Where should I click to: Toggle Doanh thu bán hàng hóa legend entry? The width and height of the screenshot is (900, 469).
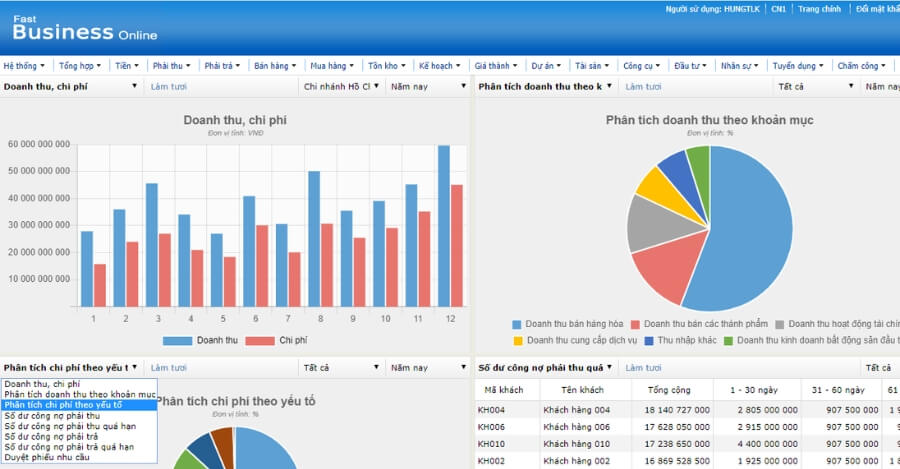coord(572,324)
